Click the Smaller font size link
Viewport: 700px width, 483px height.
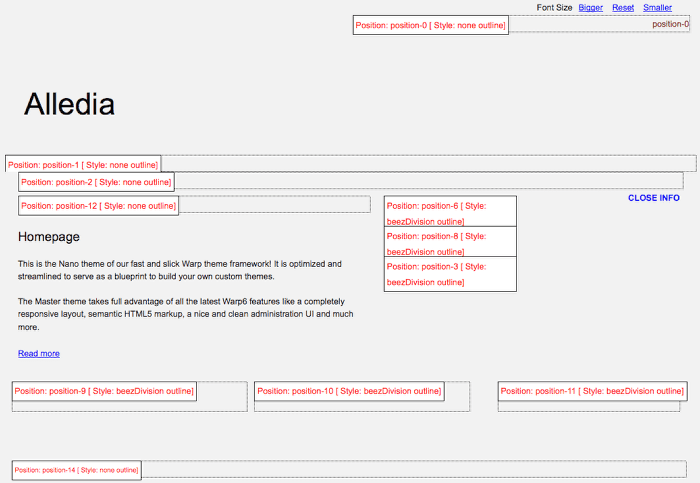click(657, 8)
